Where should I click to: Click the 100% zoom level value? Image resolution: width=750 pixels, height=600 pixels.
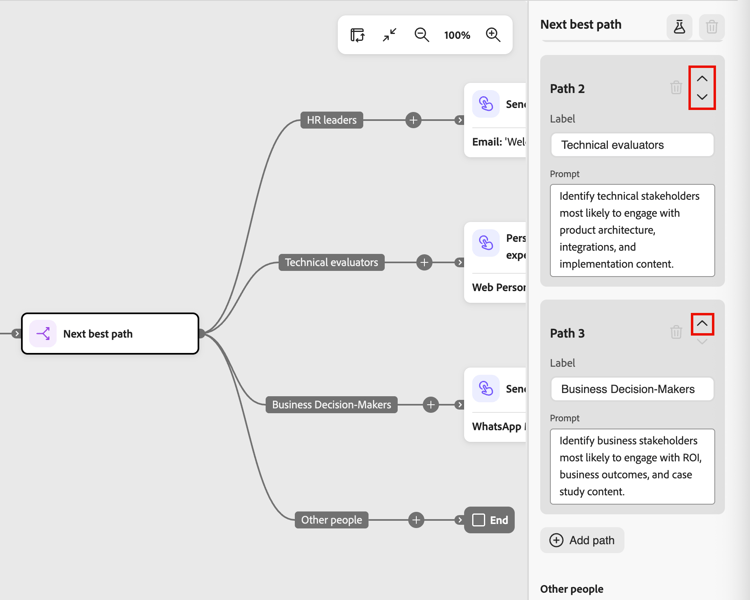(457, 35)
